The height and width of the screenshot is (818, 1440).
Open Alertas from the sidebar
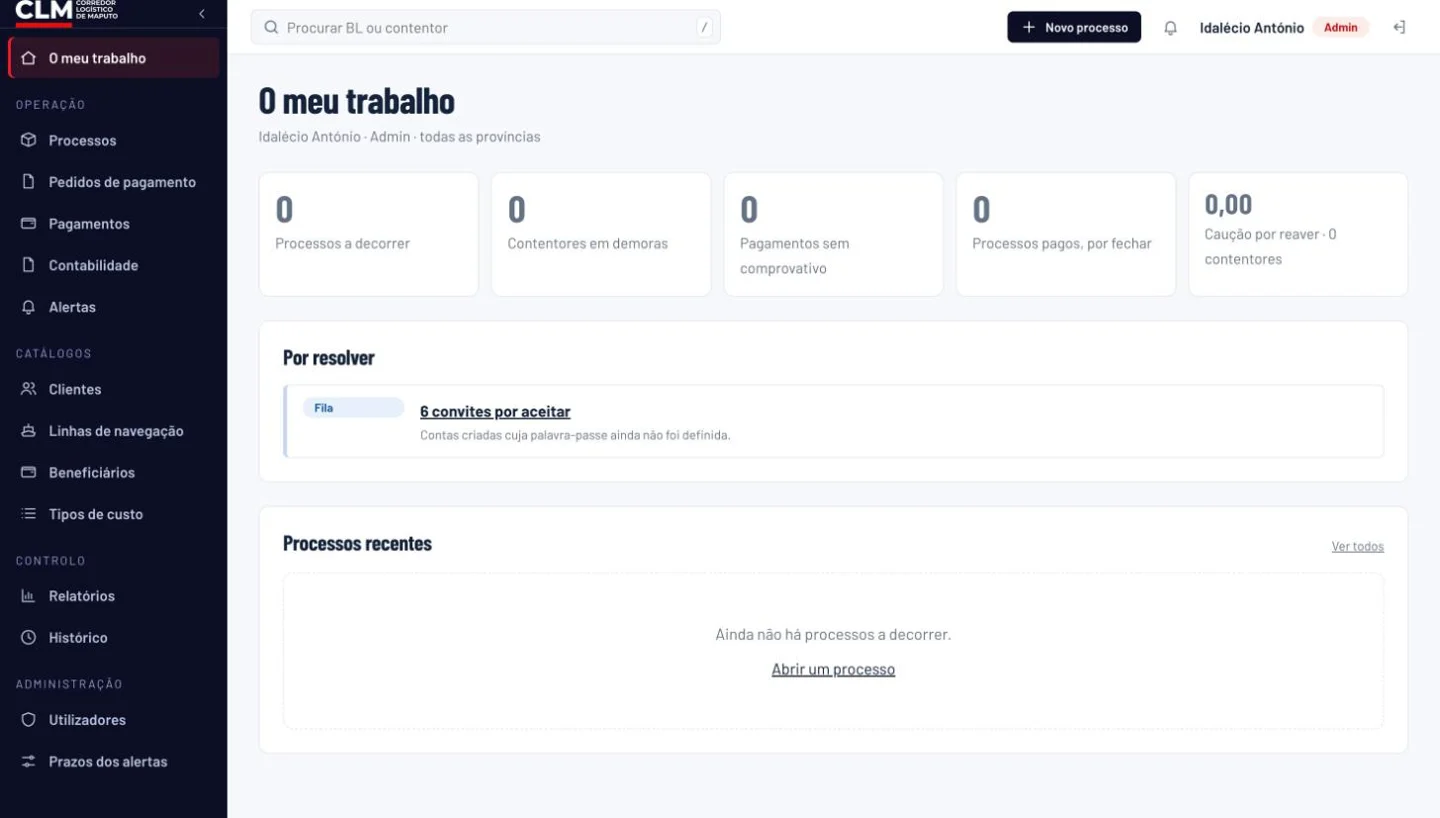113,307
